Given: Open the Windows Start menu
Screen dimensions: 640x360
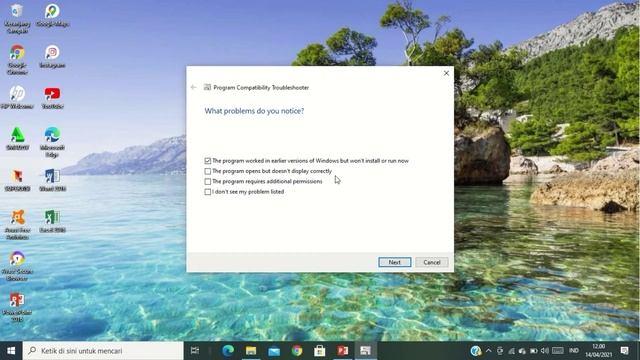Looking at the screenshot, I should (11, 351).
